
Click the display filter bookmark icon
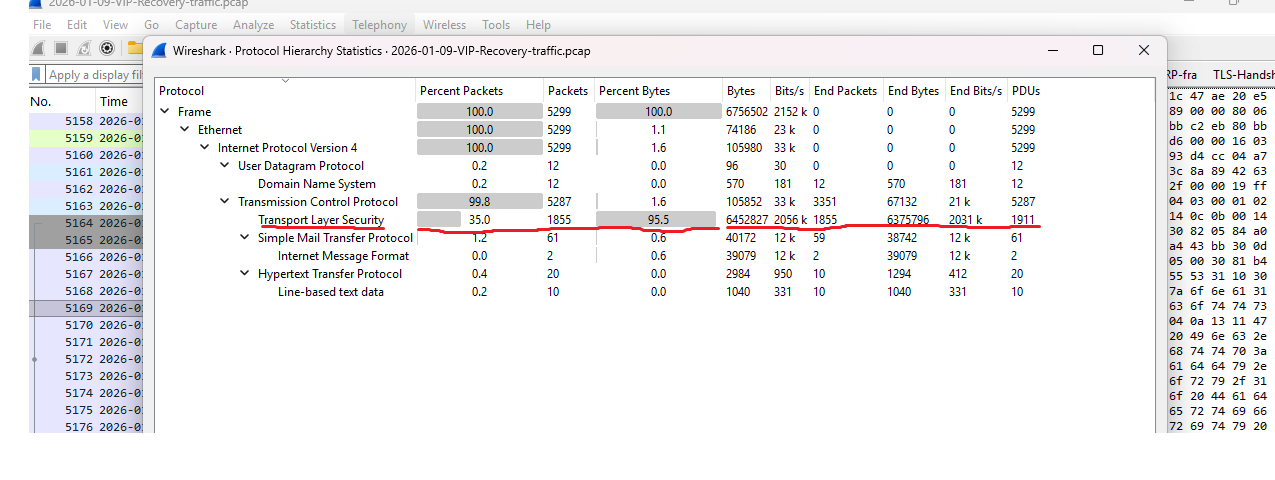pyautogui.click(x=37, y=75)
